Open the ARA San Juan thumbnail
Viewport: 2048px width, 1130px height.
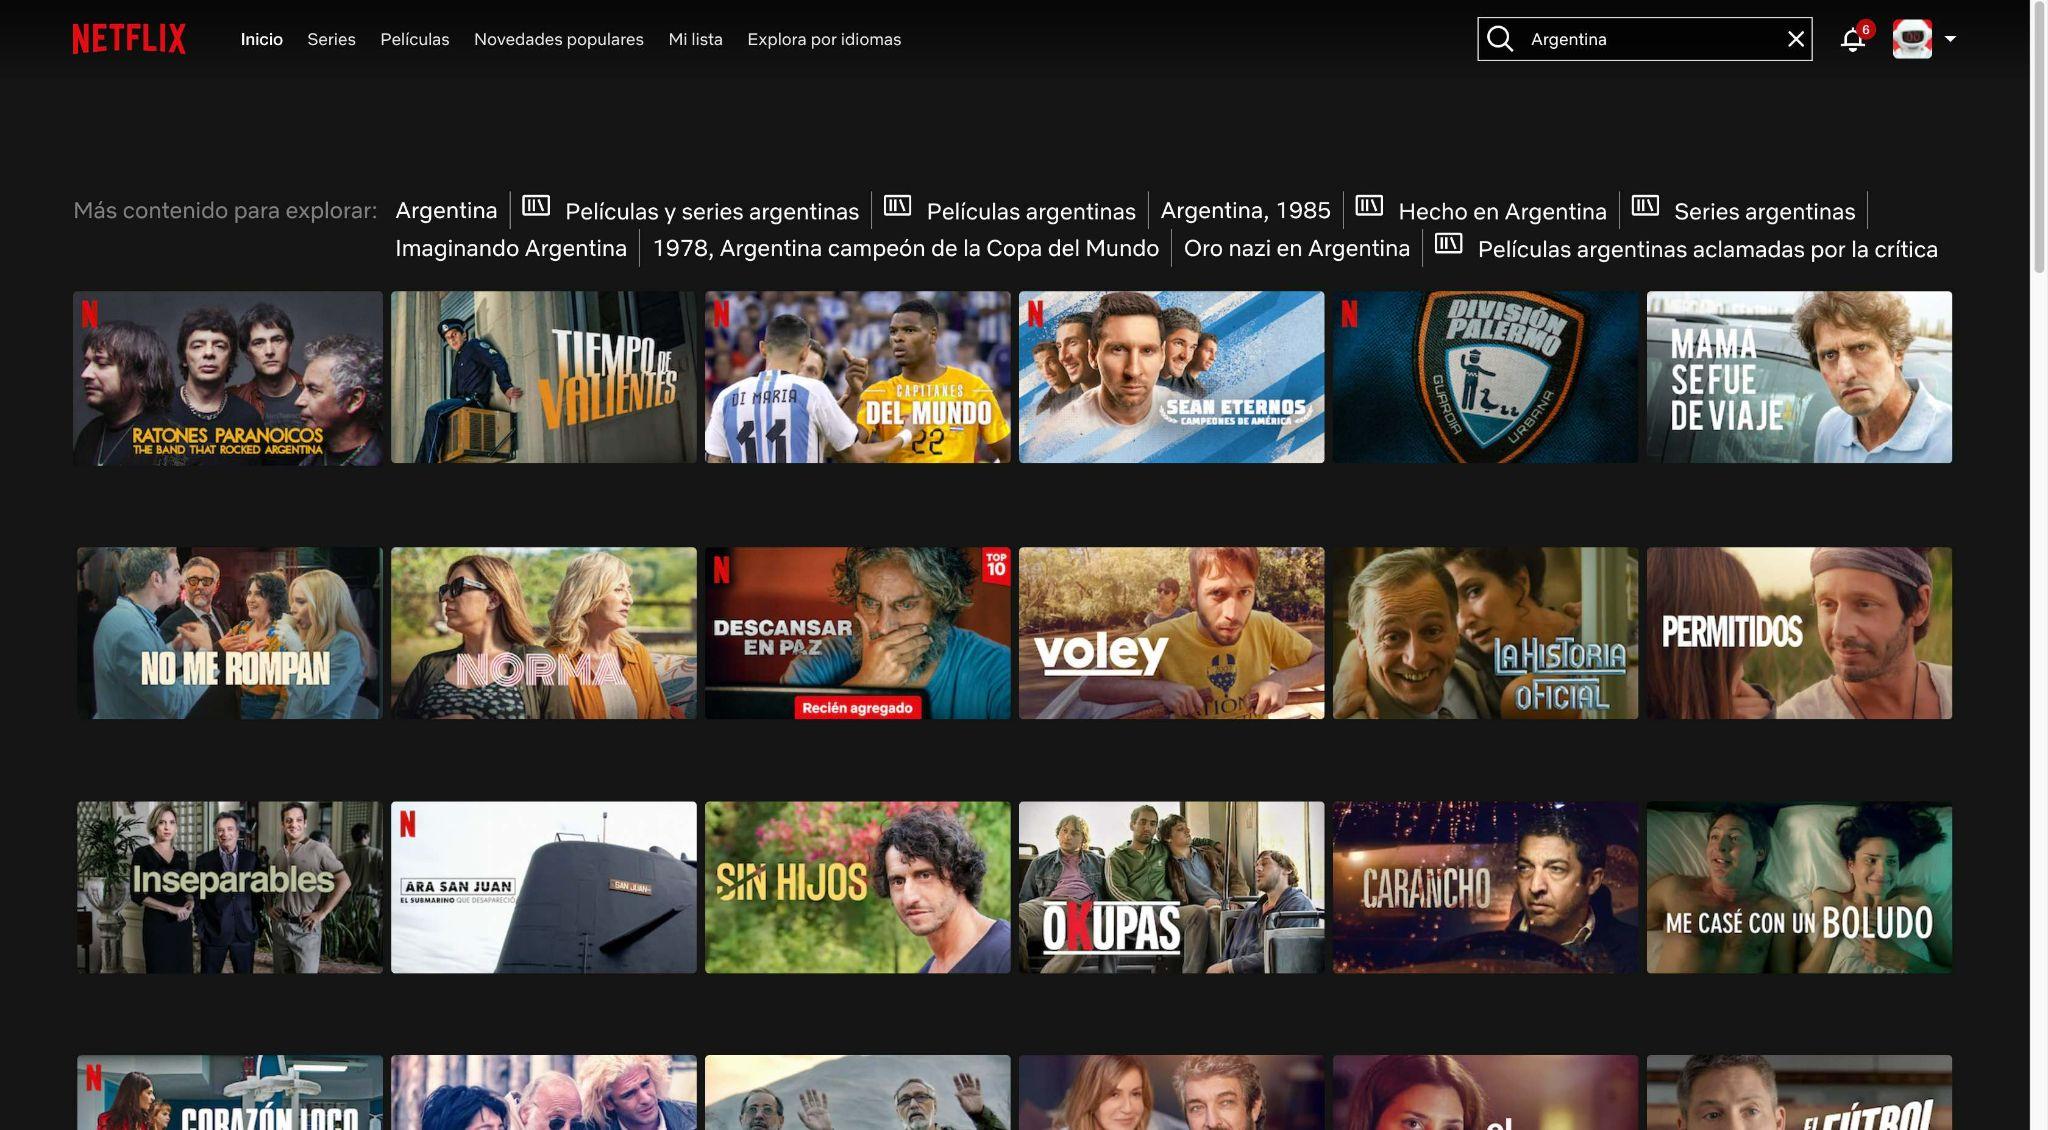click(544, 887)
